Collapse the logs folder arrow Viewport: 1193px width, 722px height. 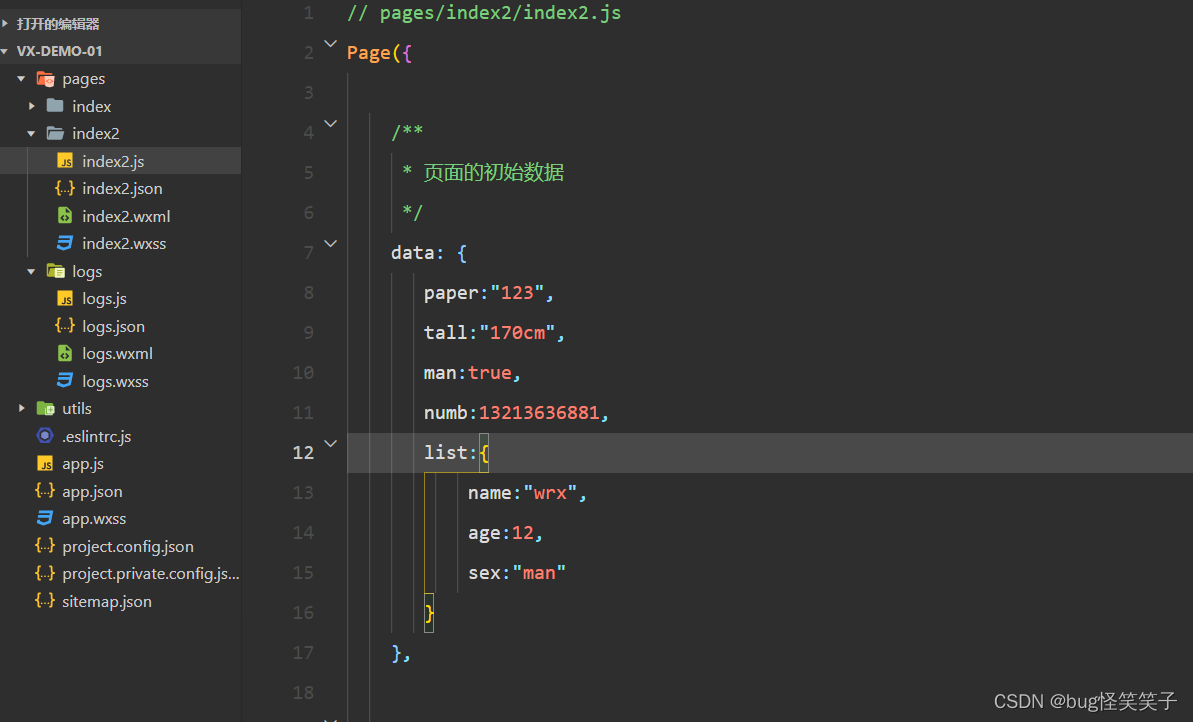coord(31,271)
